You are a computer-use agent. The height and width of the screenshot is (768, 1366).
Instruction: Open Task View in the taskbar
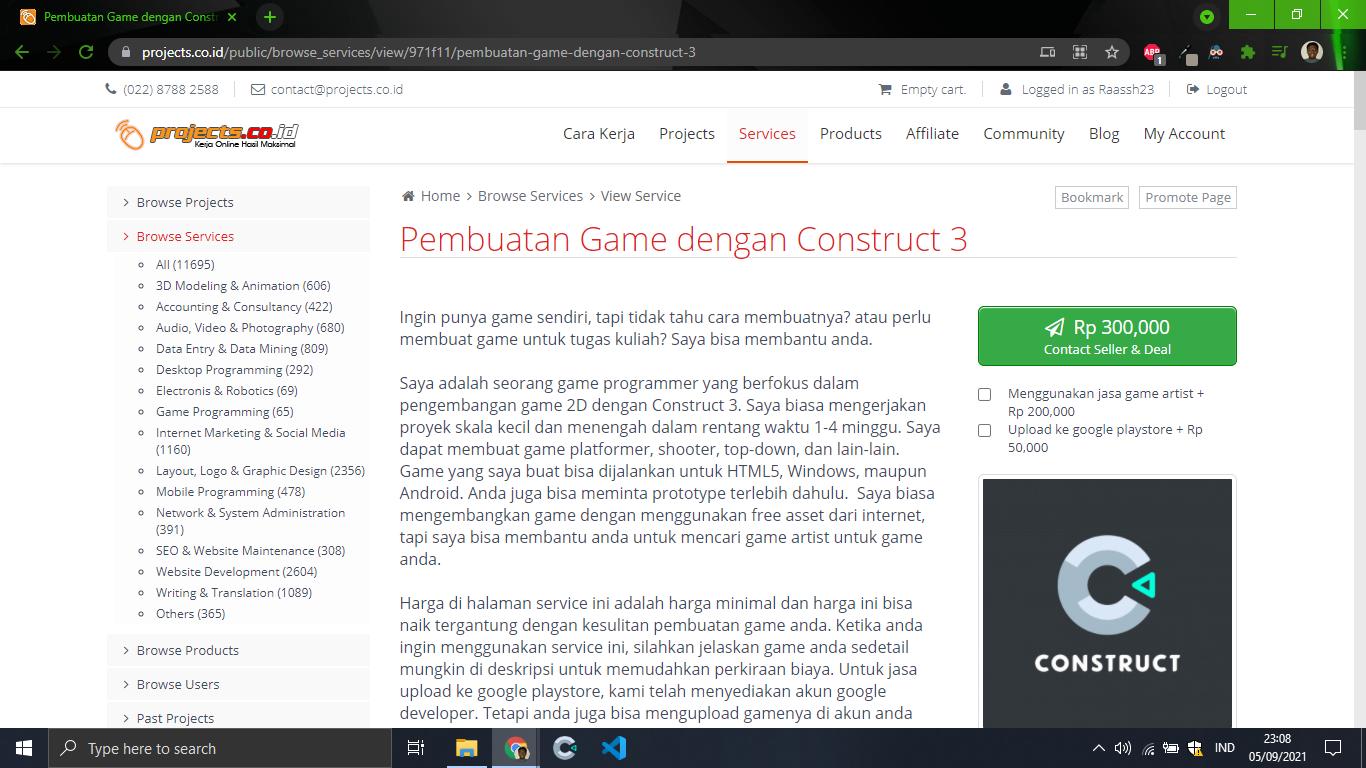417,748
